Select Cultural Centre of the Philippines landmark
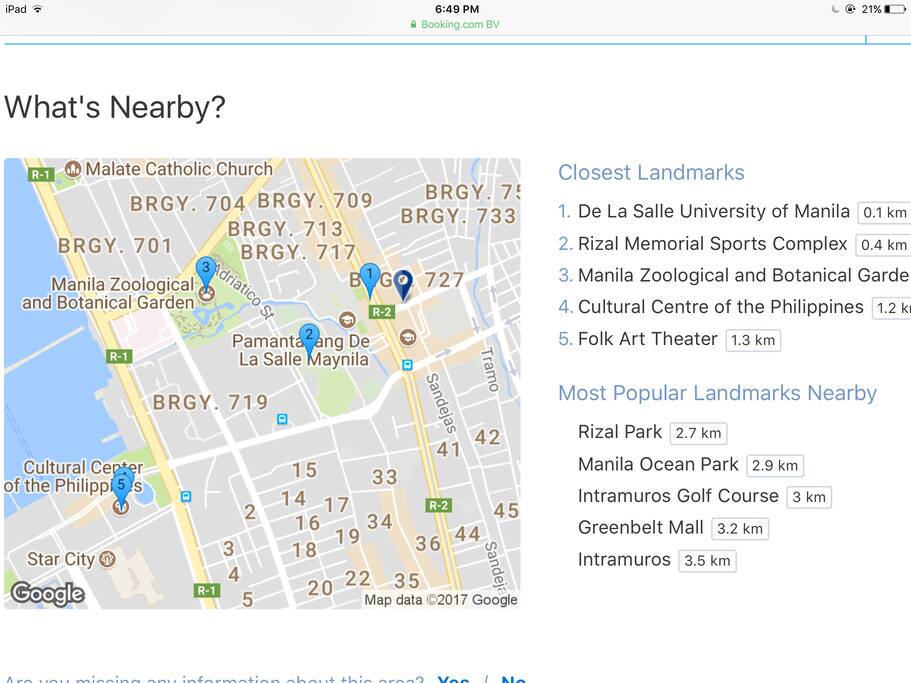The width and height of the screenshot is (911, 683). pyautogui.click(x=720, y=307)
